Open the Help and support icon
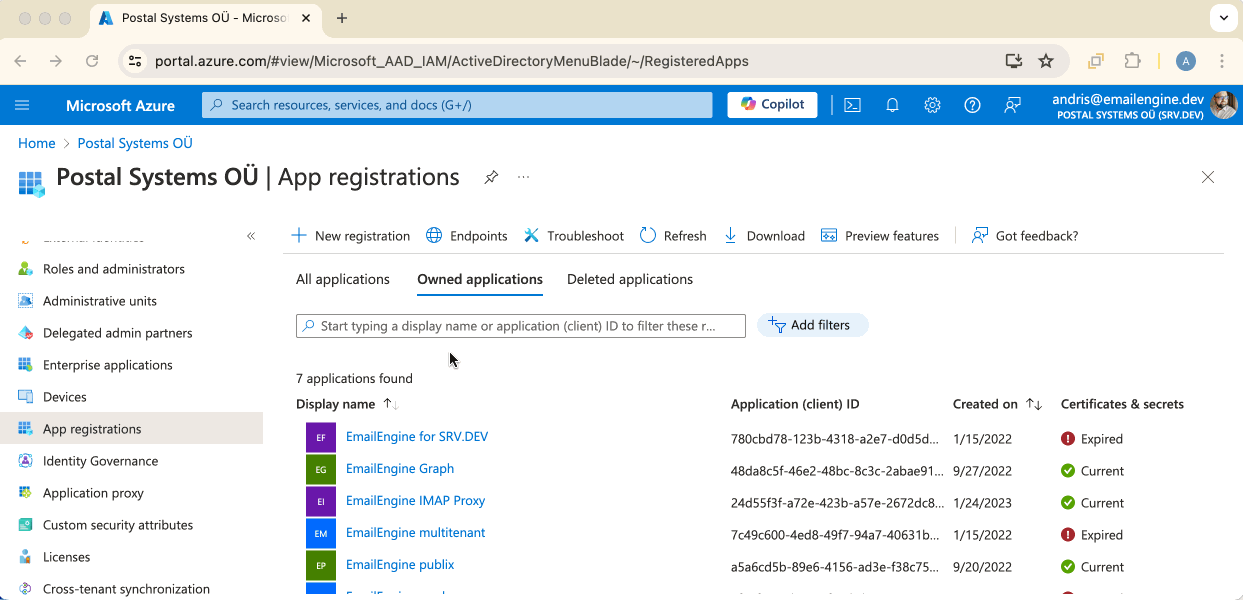Screen dimensions: 1243x600 972,104
